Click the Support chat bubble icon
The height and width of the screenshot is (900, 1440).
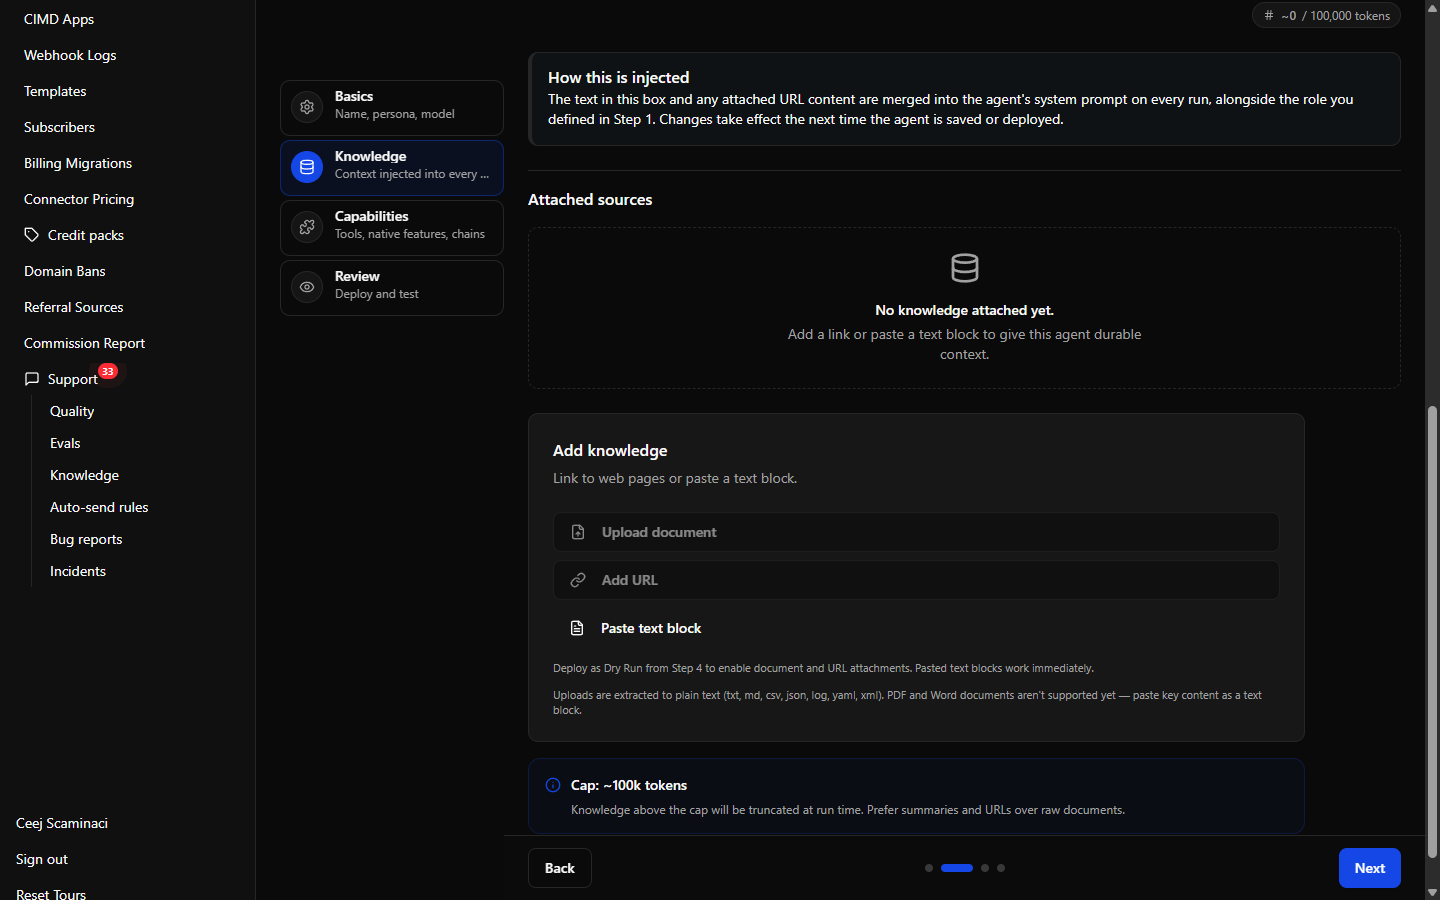pos(32,379)
